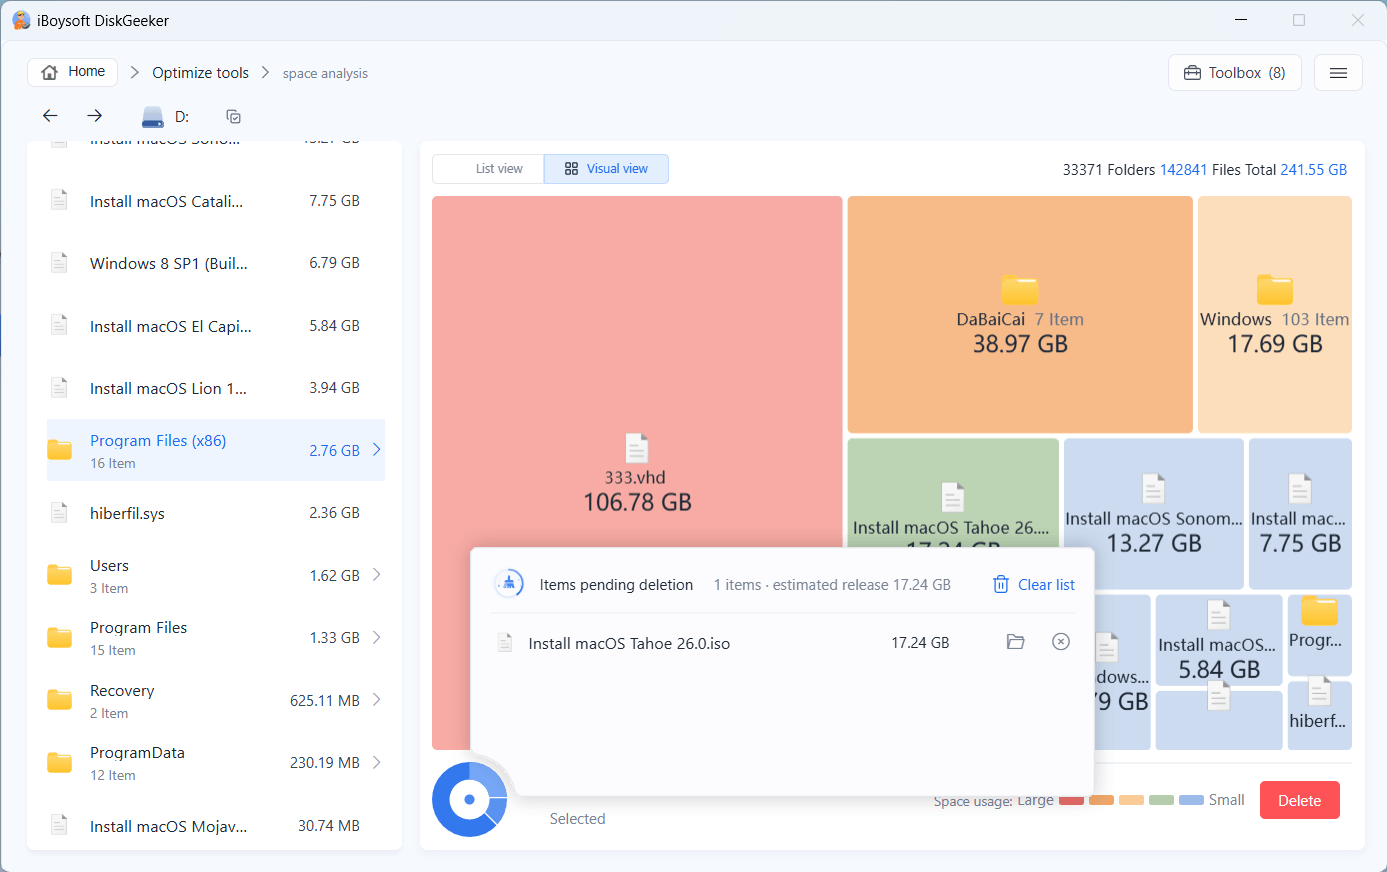Click the Total 241.55 GB value
This screenshot has height=872, width=1387.
(1313, 170)
